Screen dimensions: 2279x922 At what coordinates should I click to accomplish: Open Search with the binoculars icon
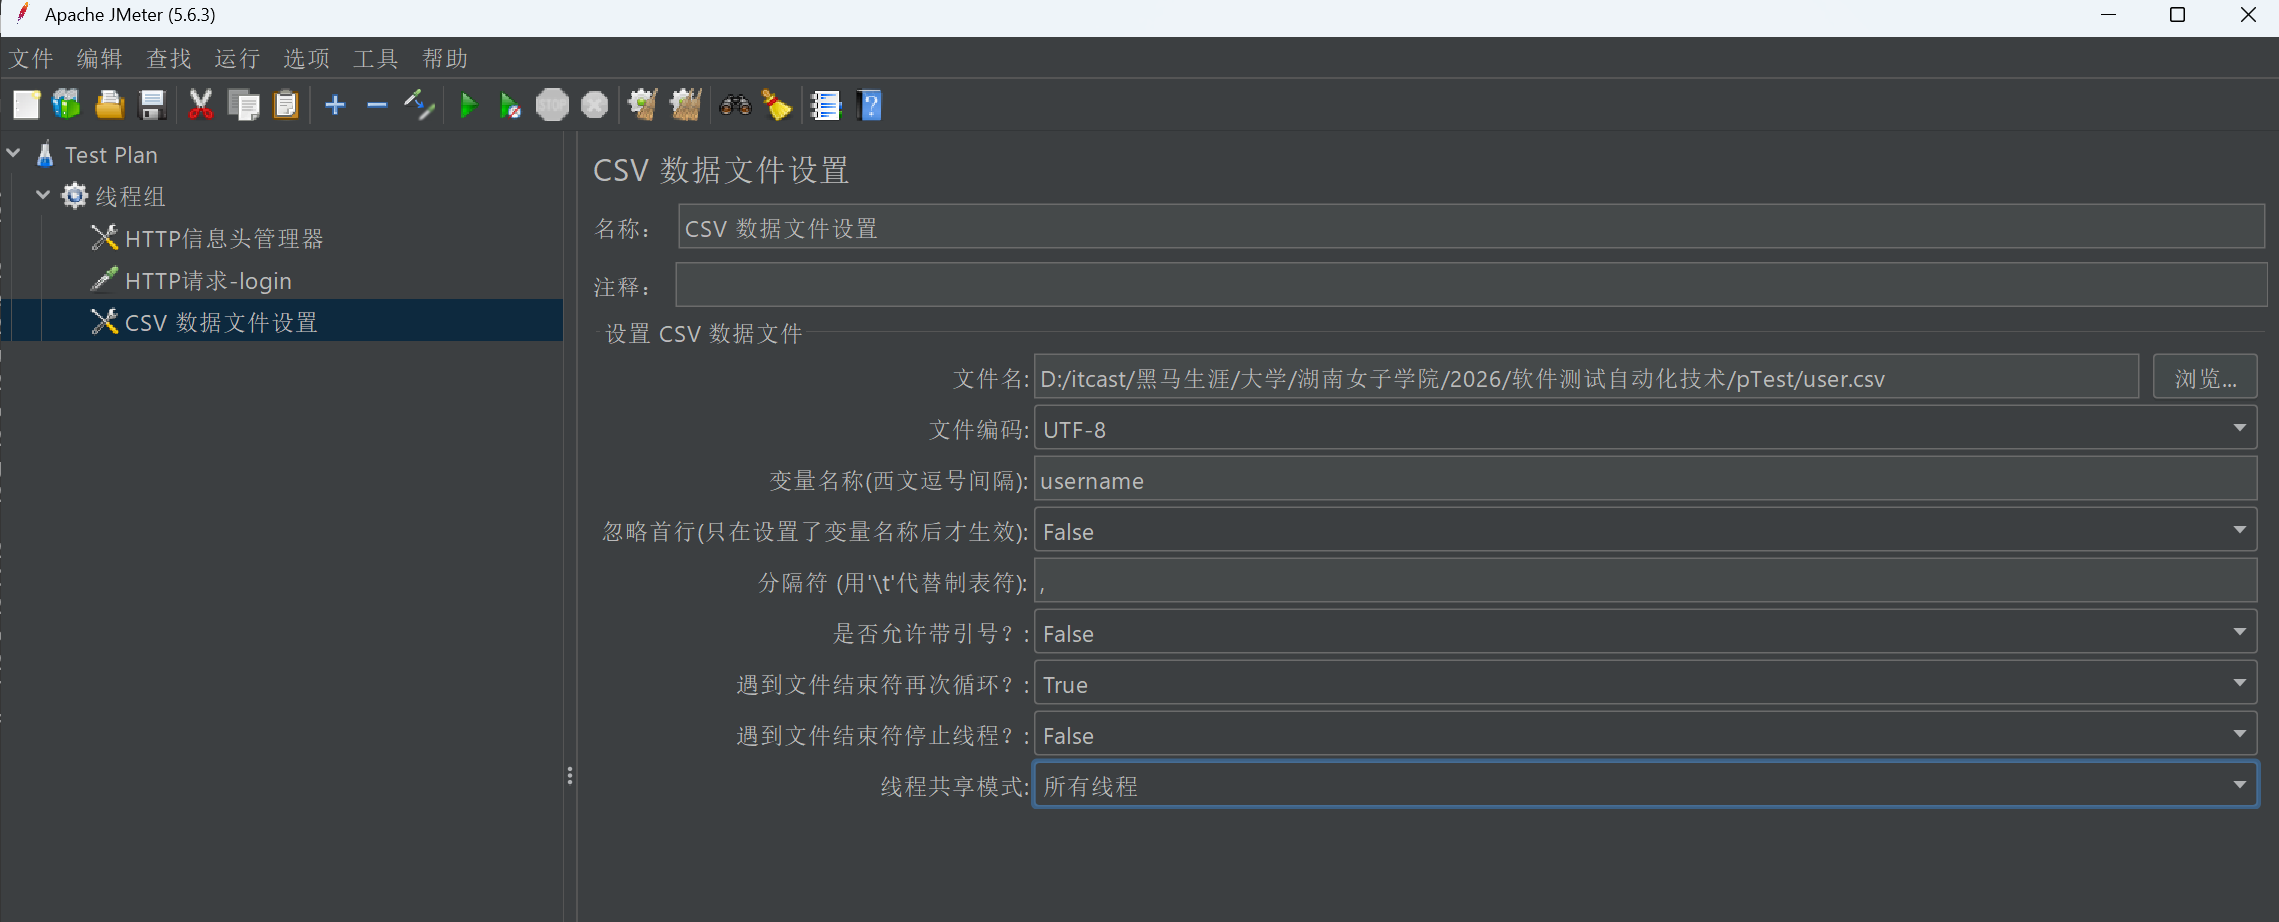(x=735, y=105)
